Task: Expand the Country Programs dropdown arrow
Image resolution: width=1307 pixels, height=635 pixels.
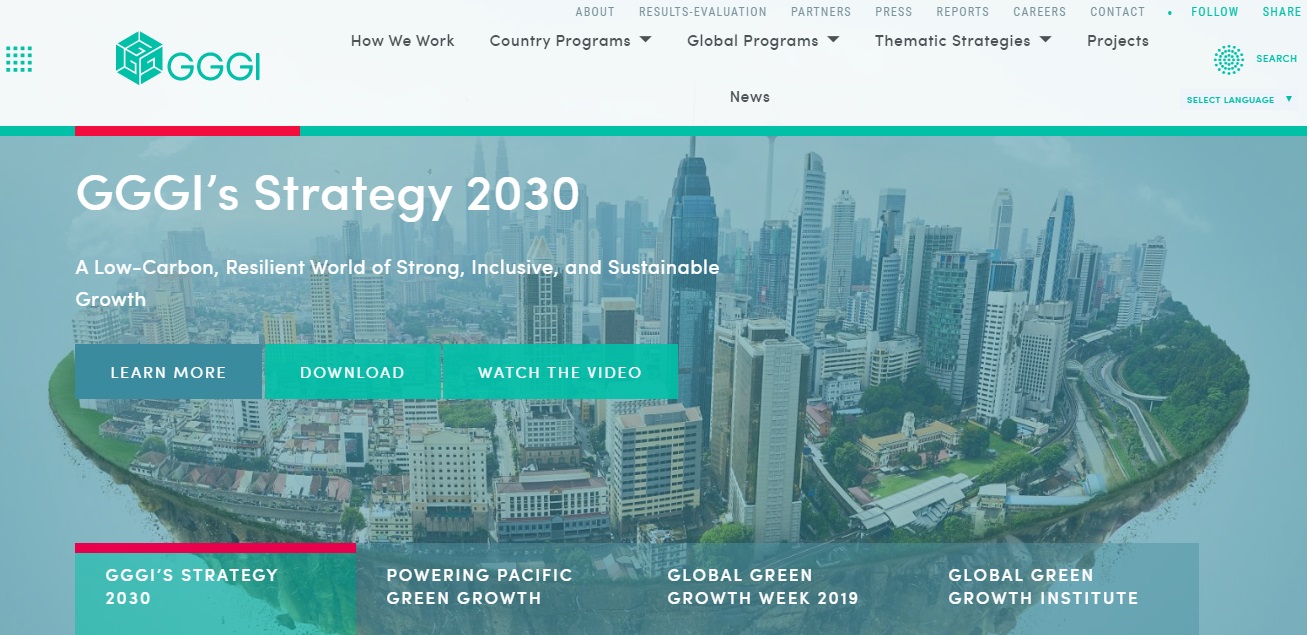Action: (x=645, y=40)
